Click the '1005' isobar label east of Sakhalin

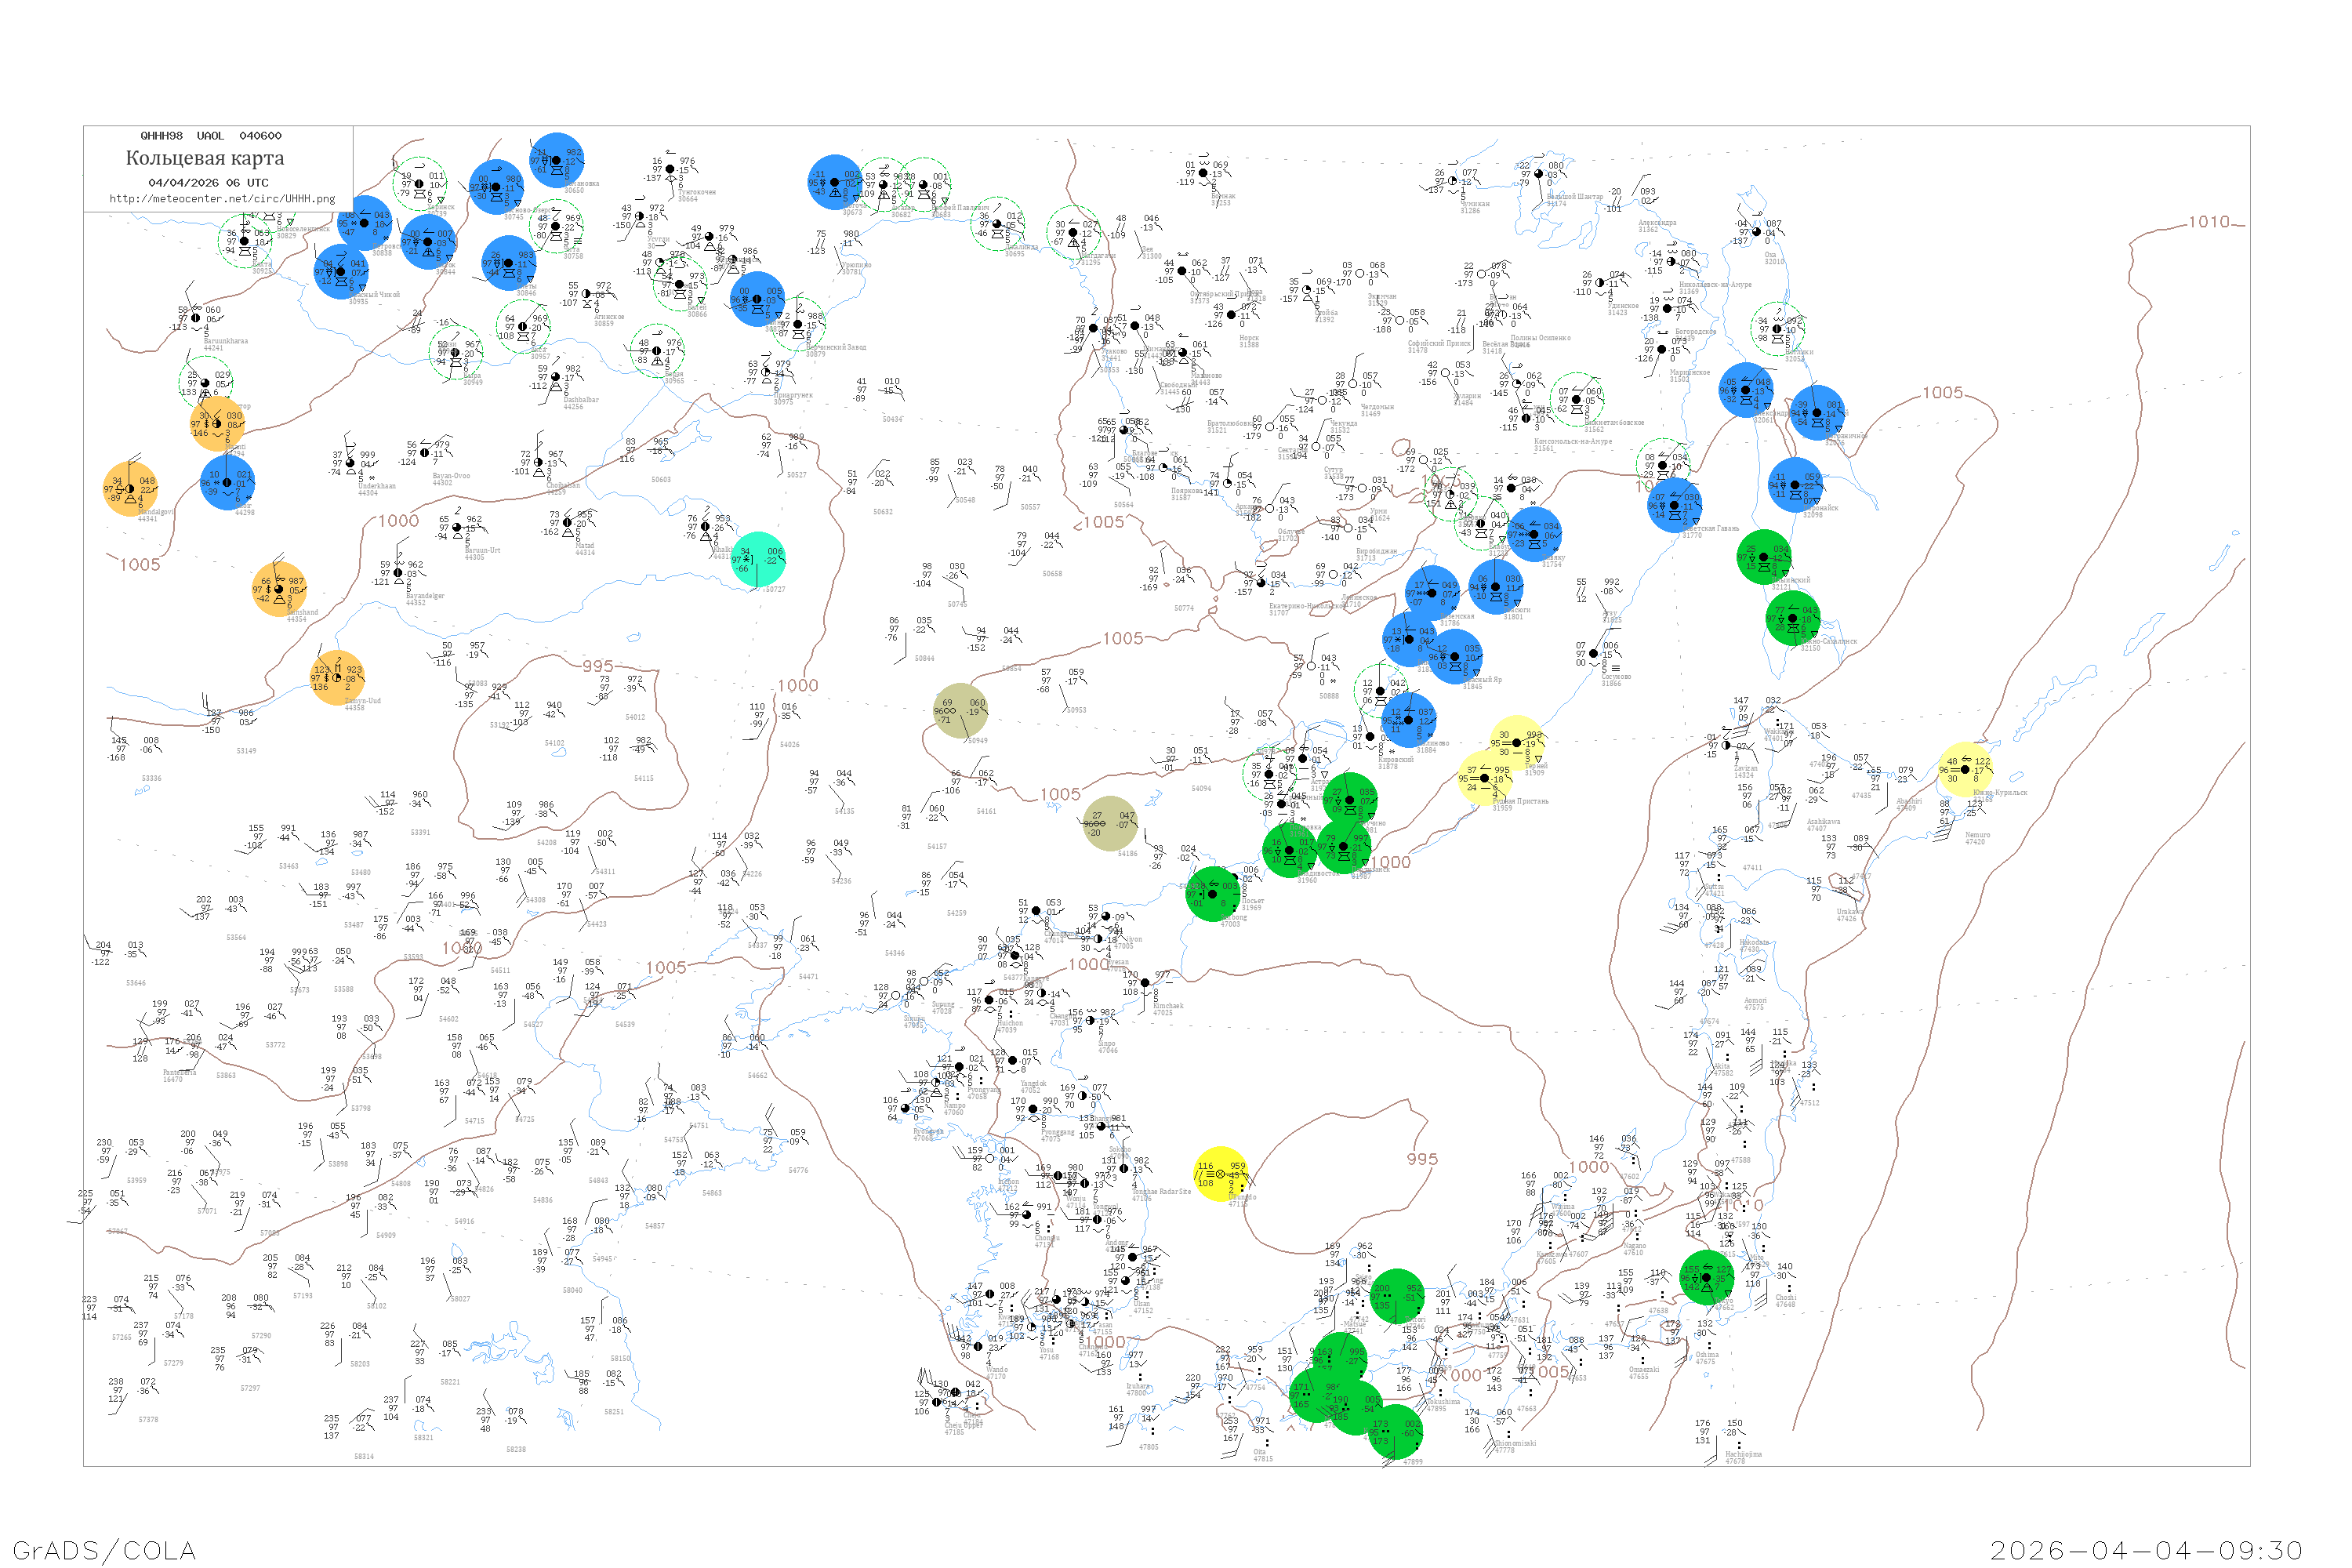(1942, 393)
